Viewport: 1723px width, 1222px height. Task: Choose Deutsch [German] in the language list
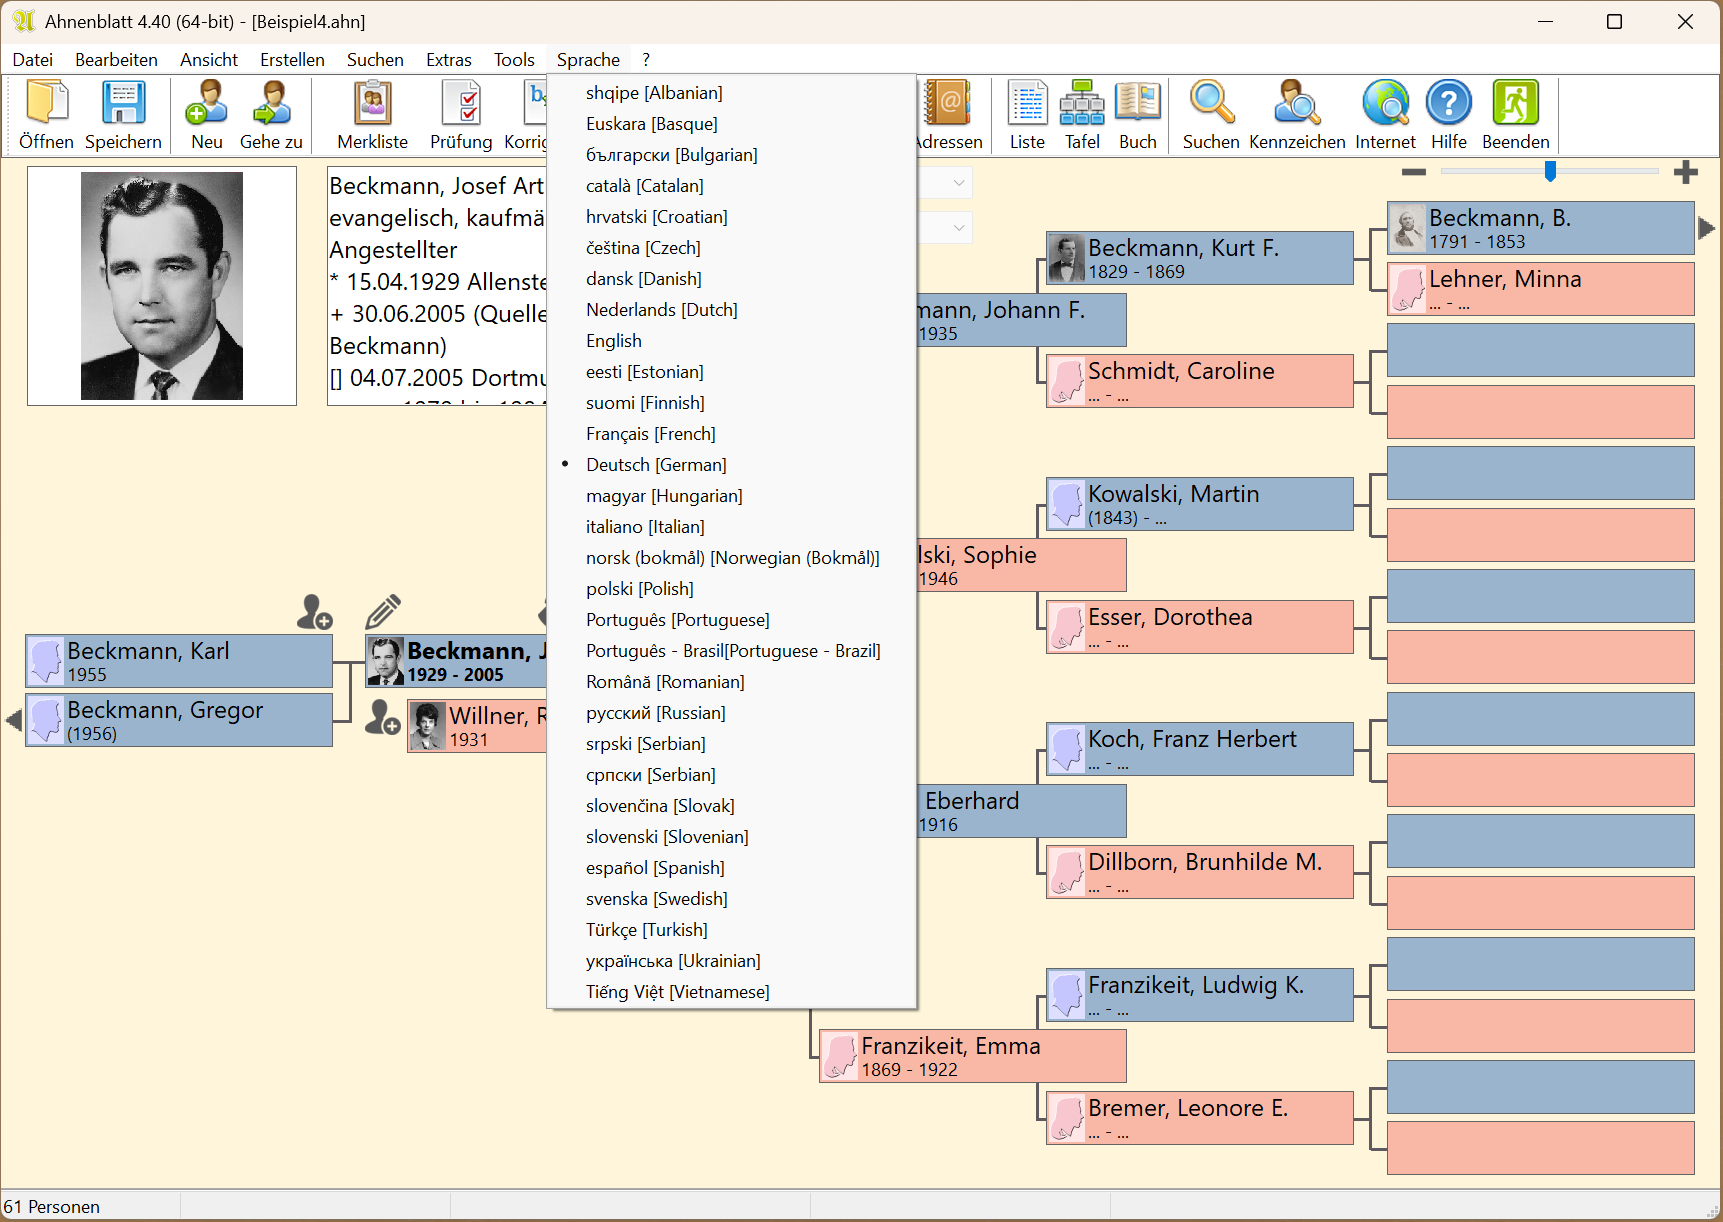click(x=656, y=465)
